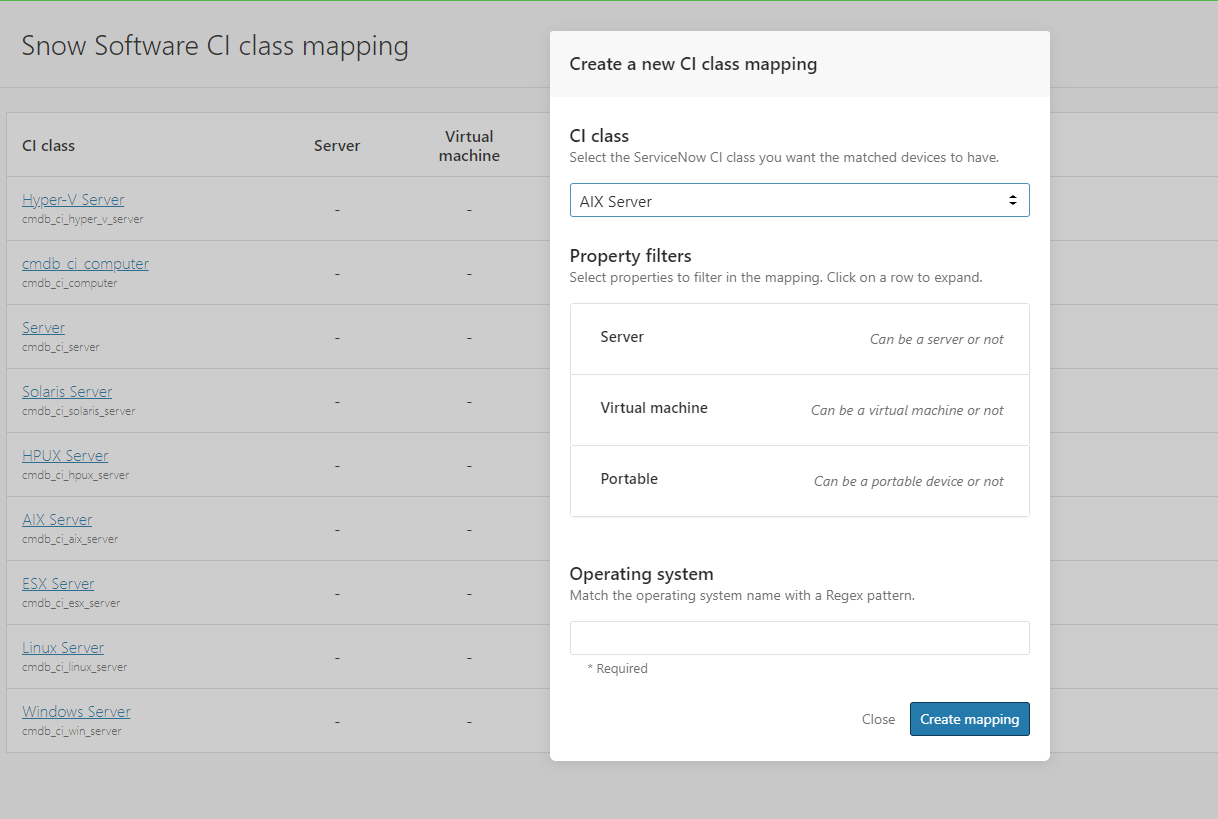Expand the Virtual machine property filter row
Image resolution: width=1218 pixels, height=819 pixels.
pos(799,409)
